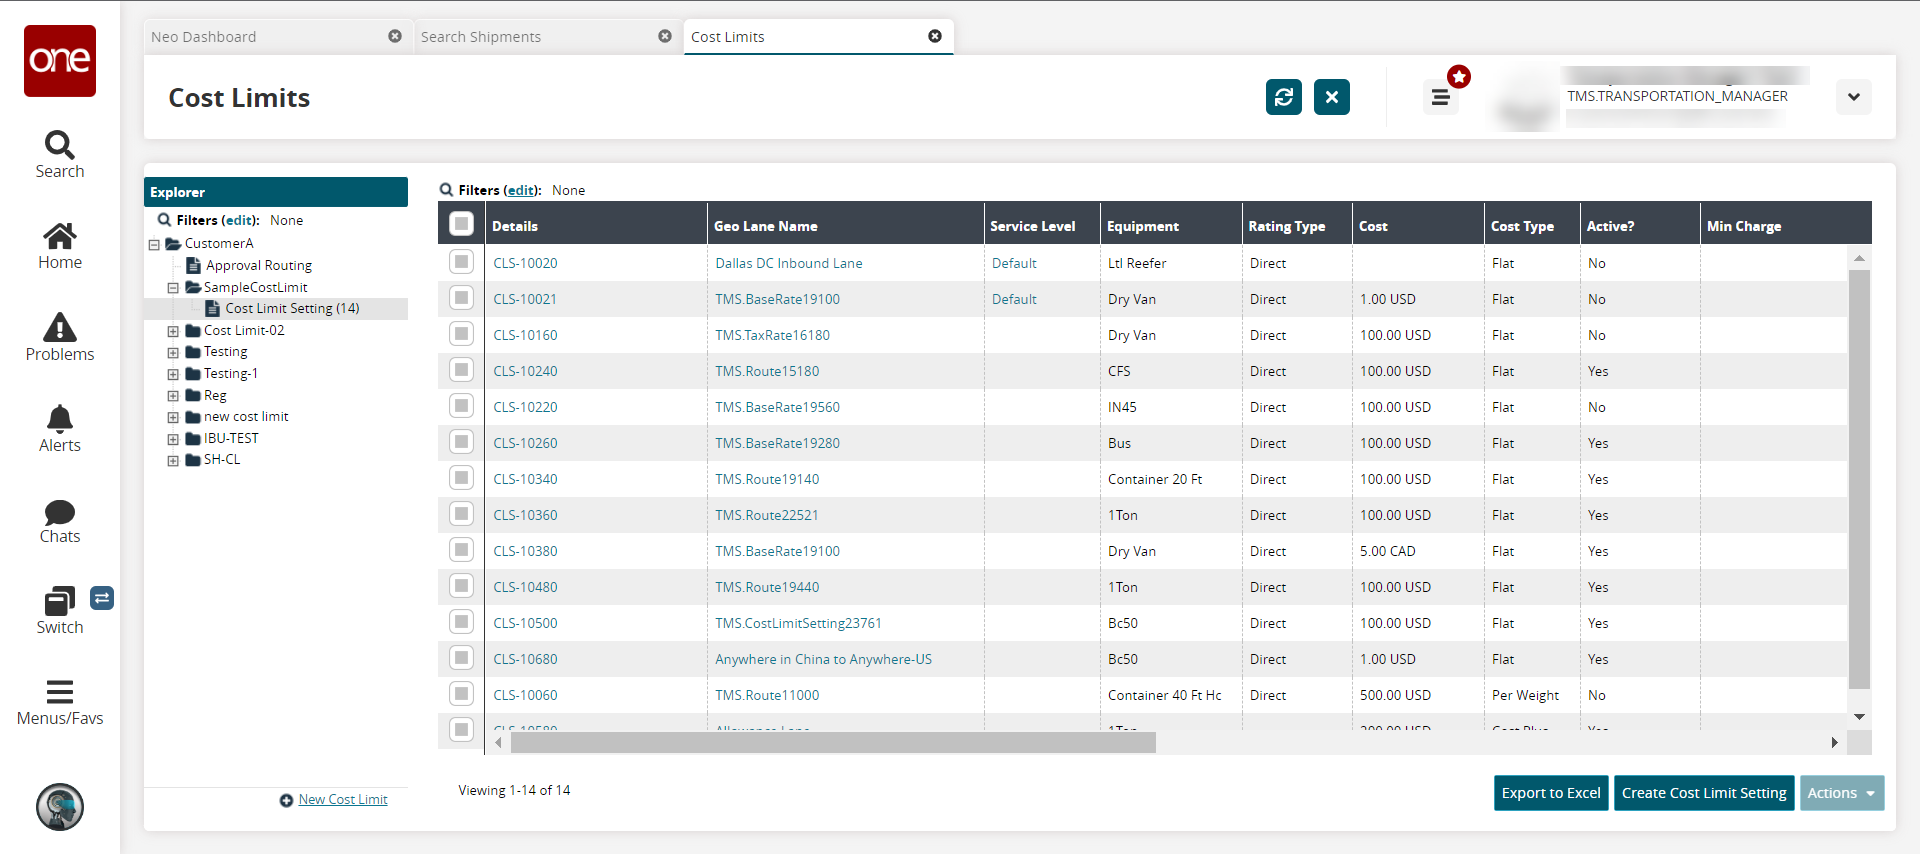Open the CLS-10380 details link
The image size is (1920, 854).
[x=525, y=551]
